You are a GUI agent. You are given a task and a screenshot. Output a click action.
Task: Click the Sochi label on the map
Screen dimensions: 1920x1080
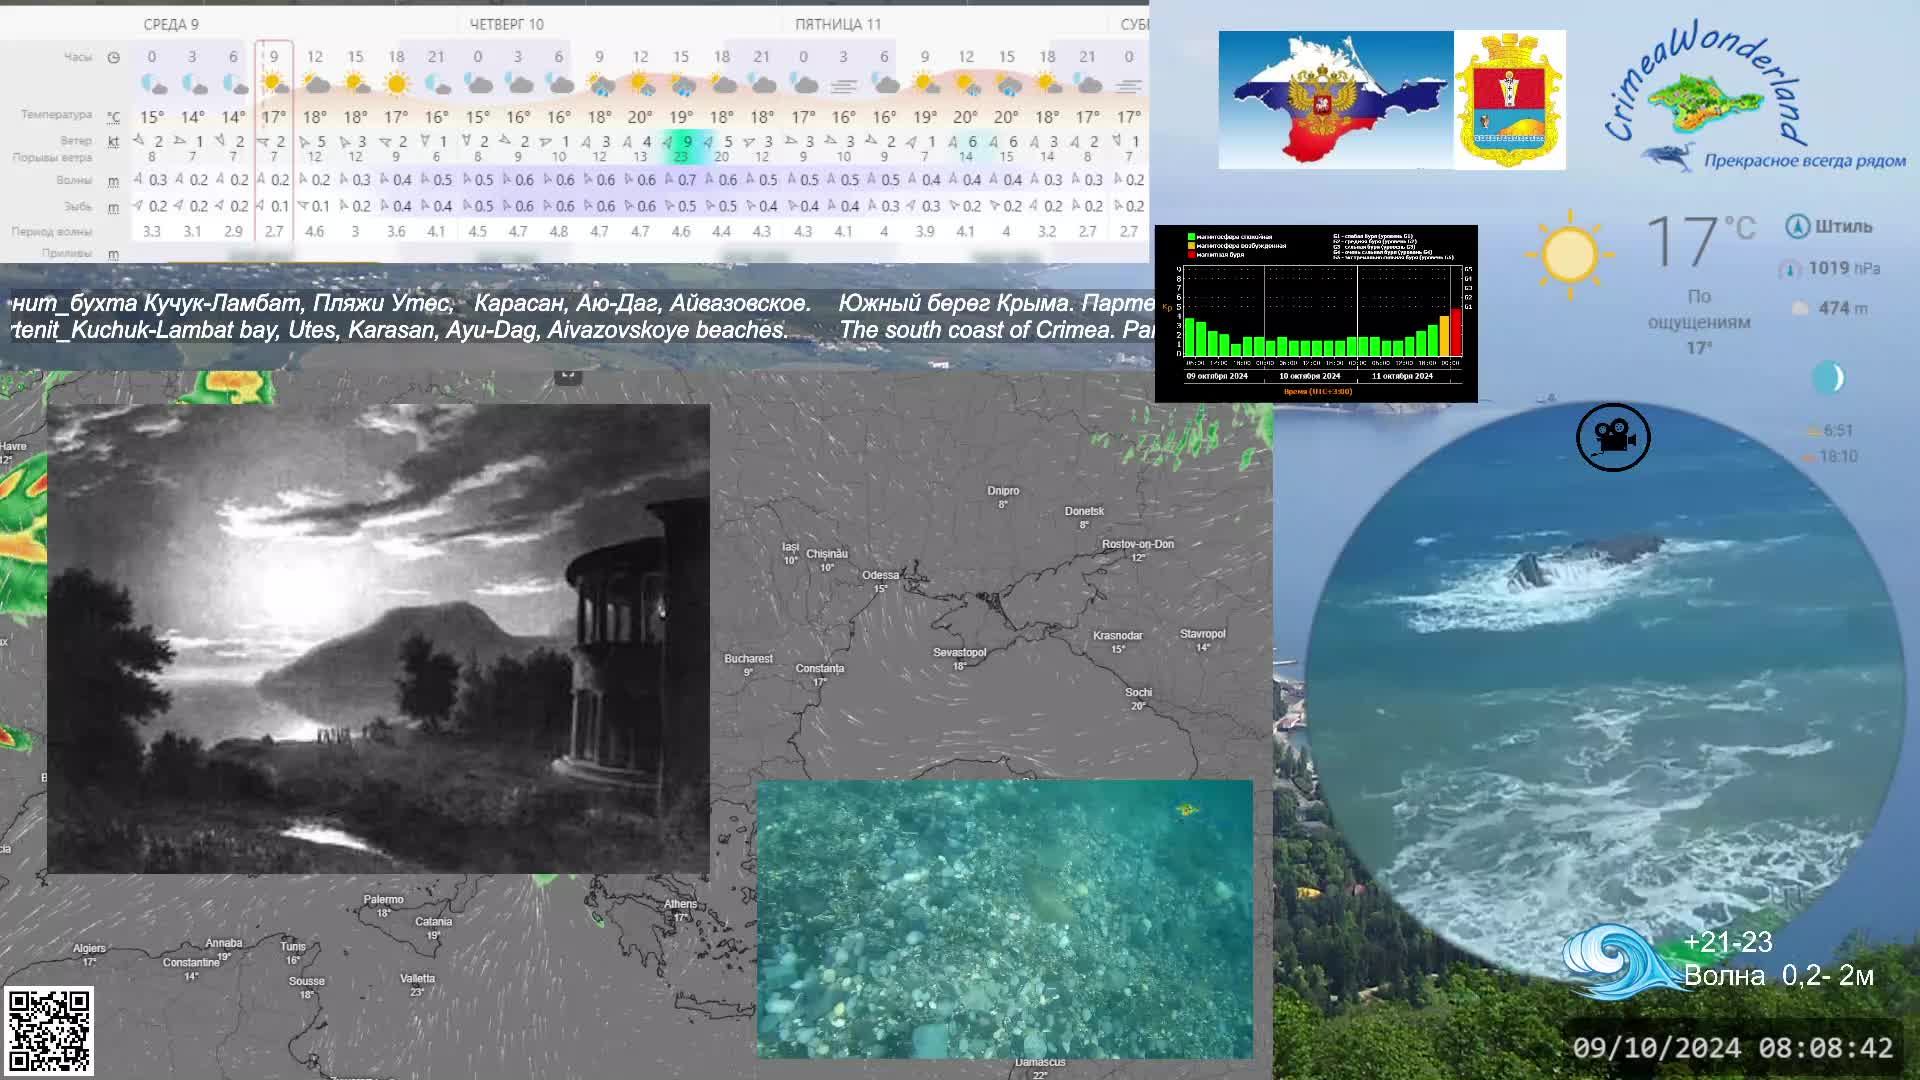(1138, 692)
